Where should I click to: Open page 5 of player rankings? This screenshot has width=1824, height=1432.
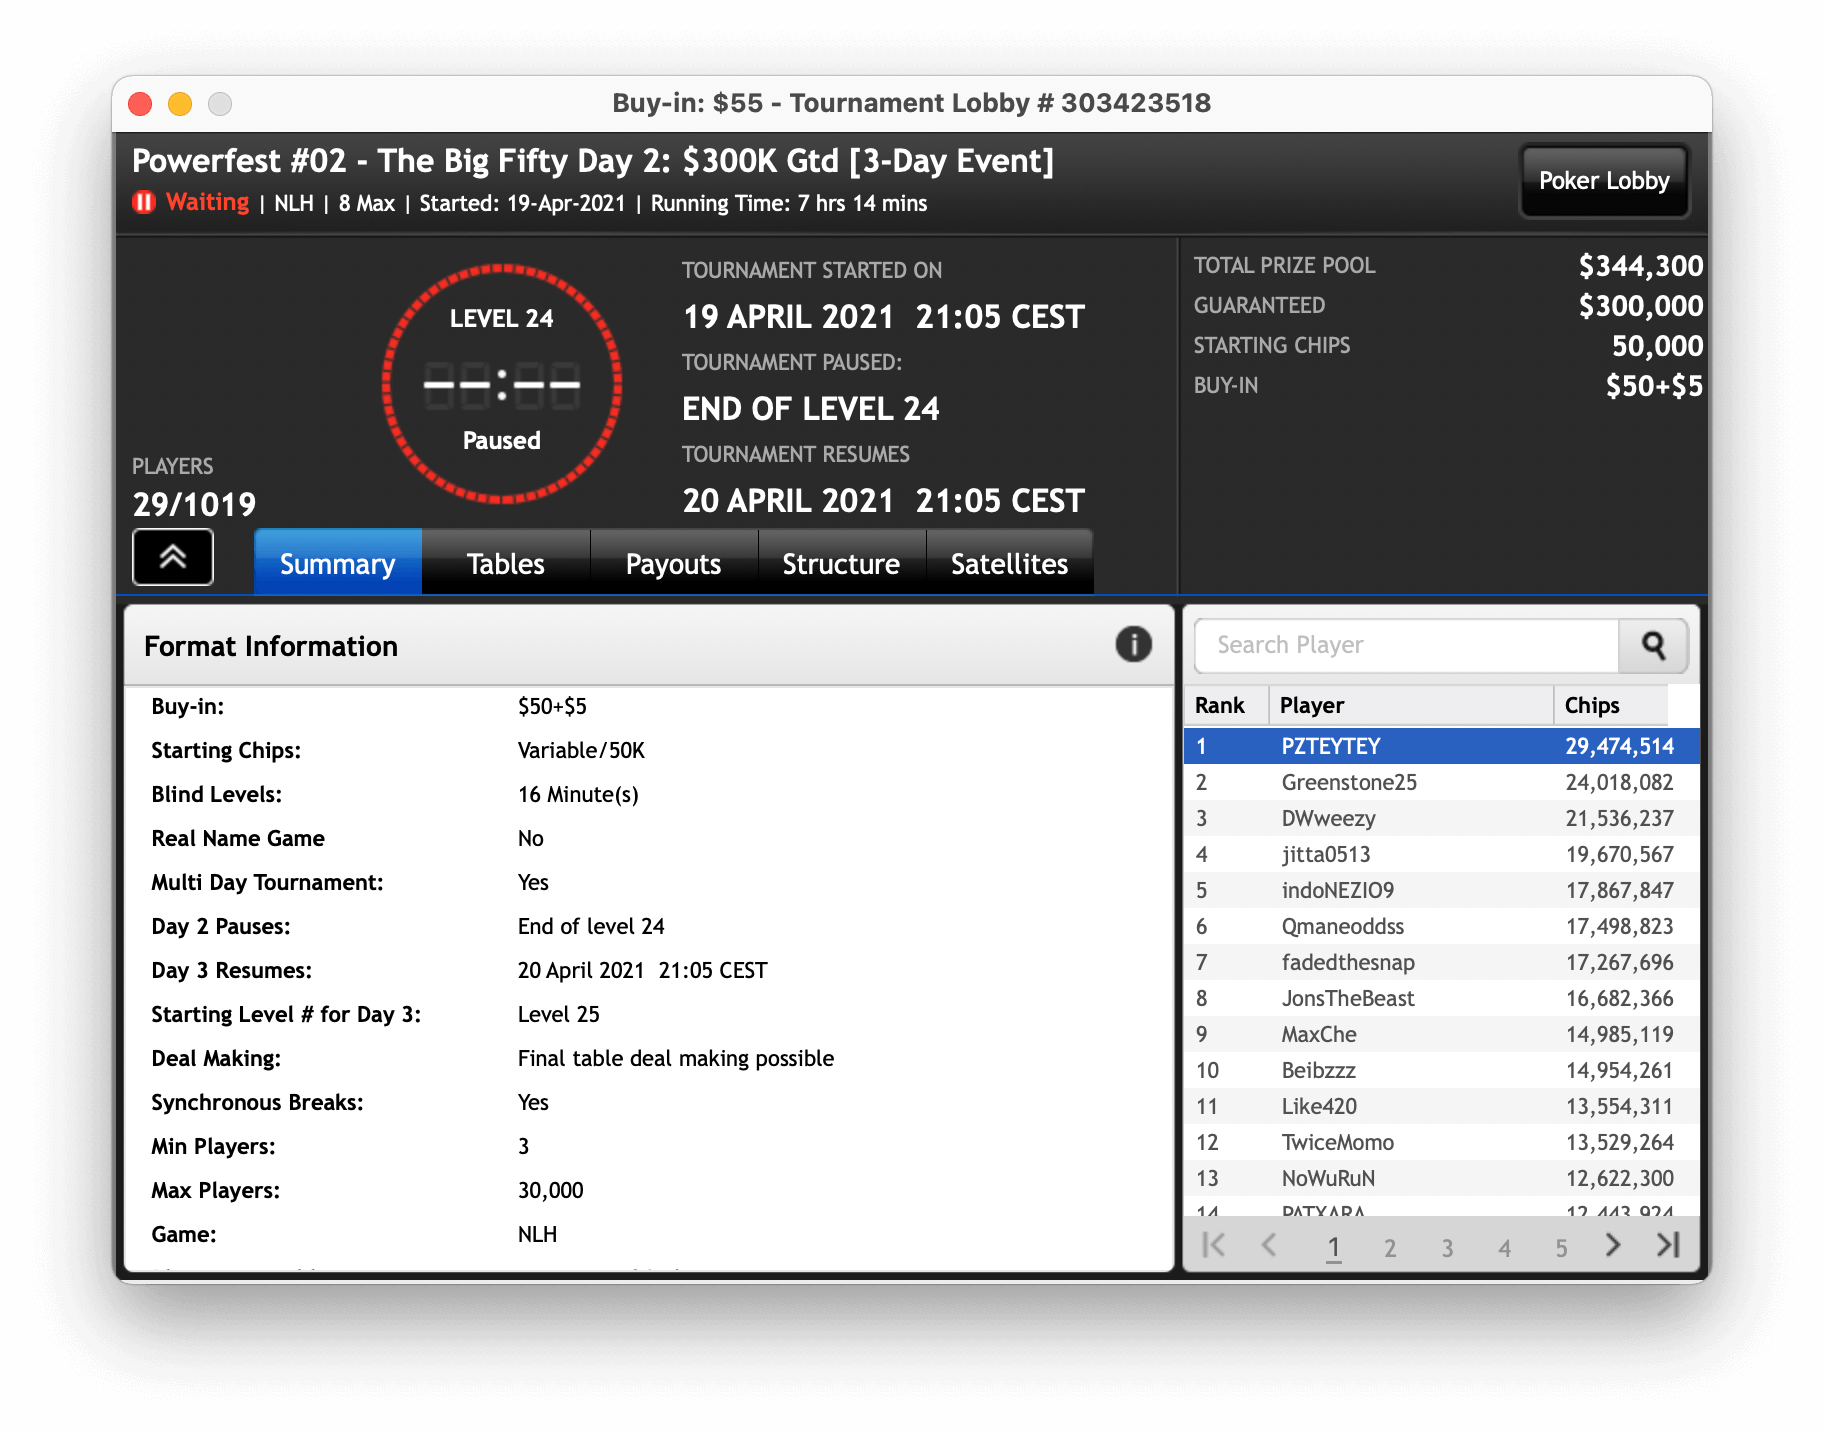[1561, 1247]
